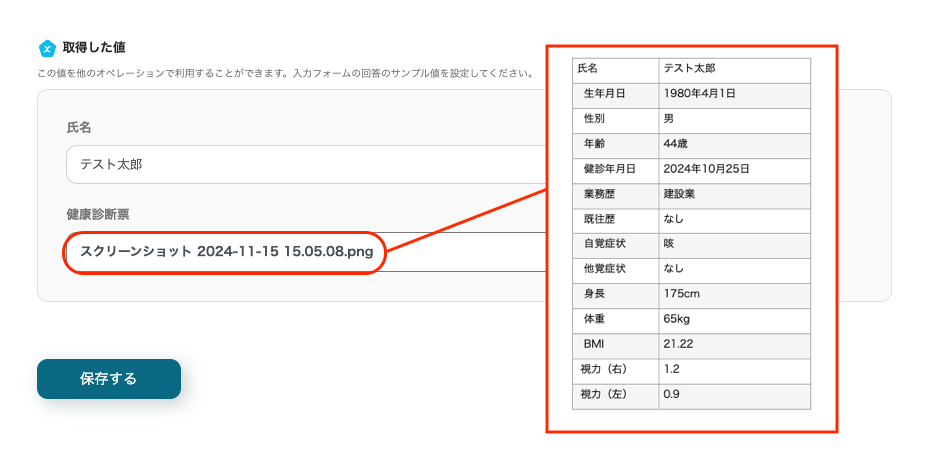The image size is (931, 452).
Task: Click the 44歳 value cell
Action: coord(734,146)
